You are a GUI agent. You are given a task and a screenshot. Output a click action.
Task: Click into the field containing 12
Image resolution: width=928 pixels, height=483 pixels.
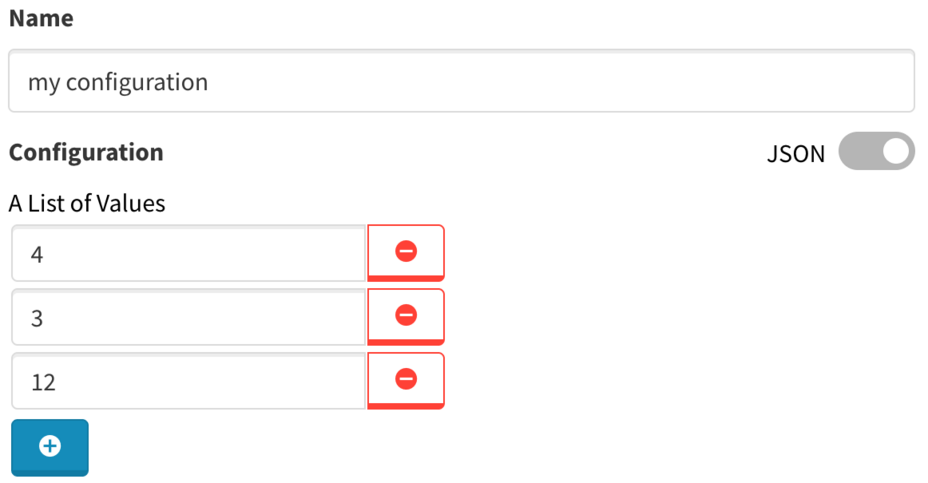coord(188,382)
